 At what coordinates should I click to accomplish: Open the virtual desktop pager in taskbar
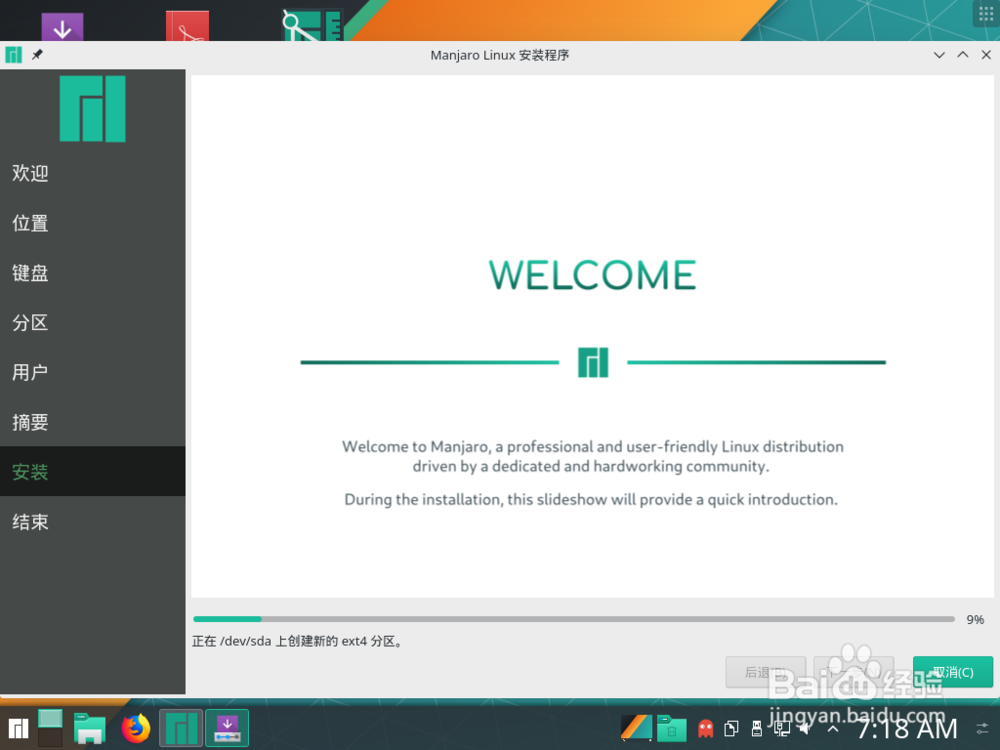[50, 728]
